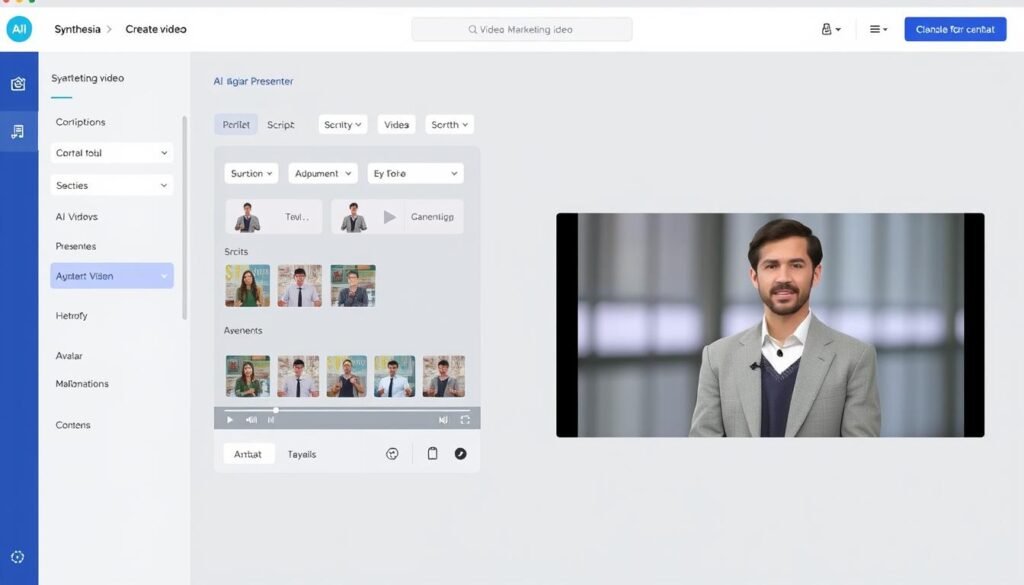Viewport: 1024px width, 585px height.
Task: Click the emoji icon next to Tayails
Action: (392, 453)
